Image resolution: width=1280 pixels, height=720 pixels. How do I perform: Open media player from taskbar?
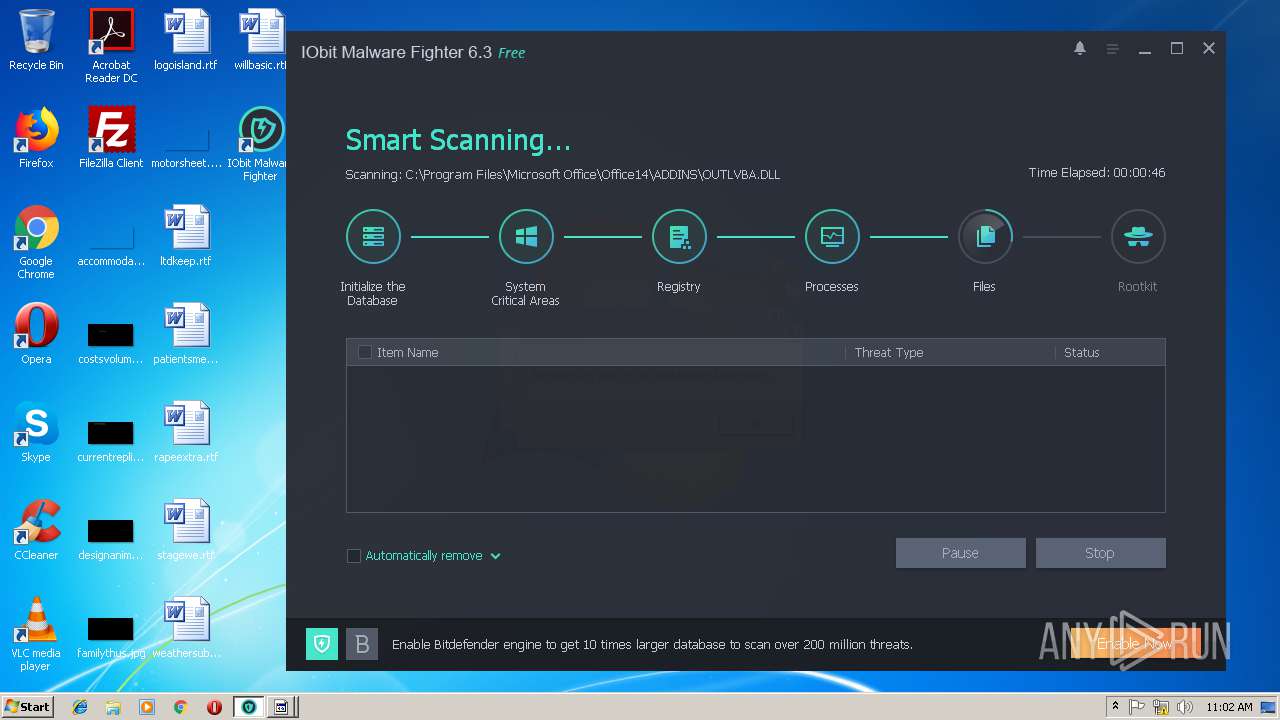(x=147, y=707)
